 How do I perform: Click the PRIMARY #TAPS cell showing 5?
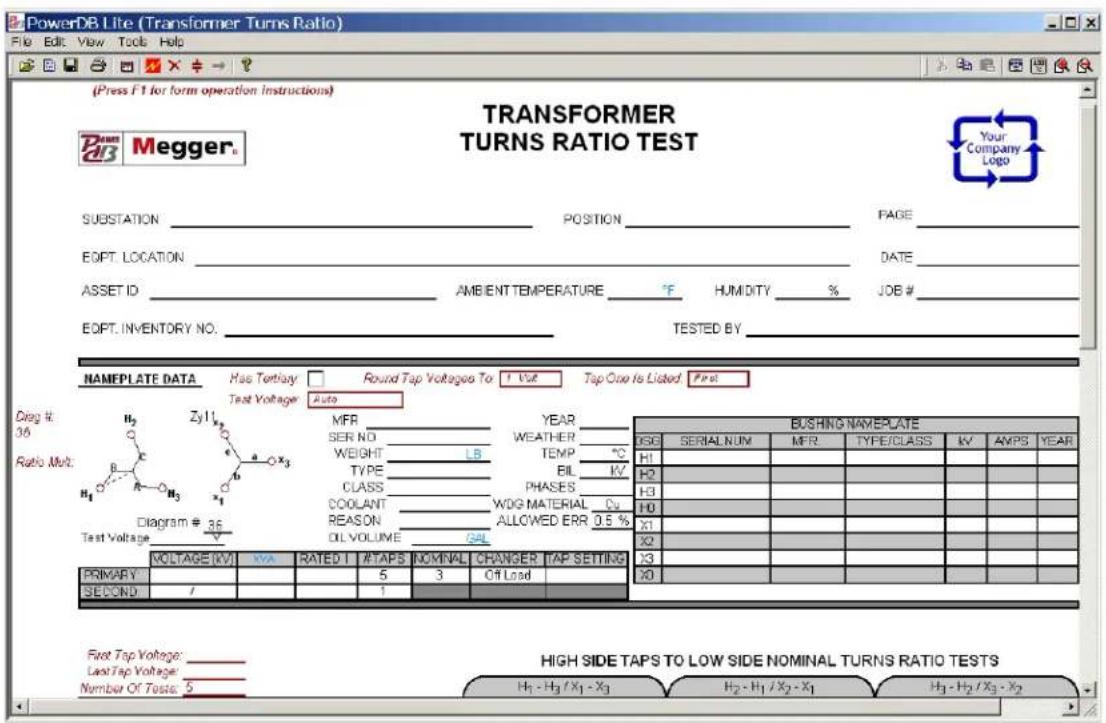click(x=384, y=575)
